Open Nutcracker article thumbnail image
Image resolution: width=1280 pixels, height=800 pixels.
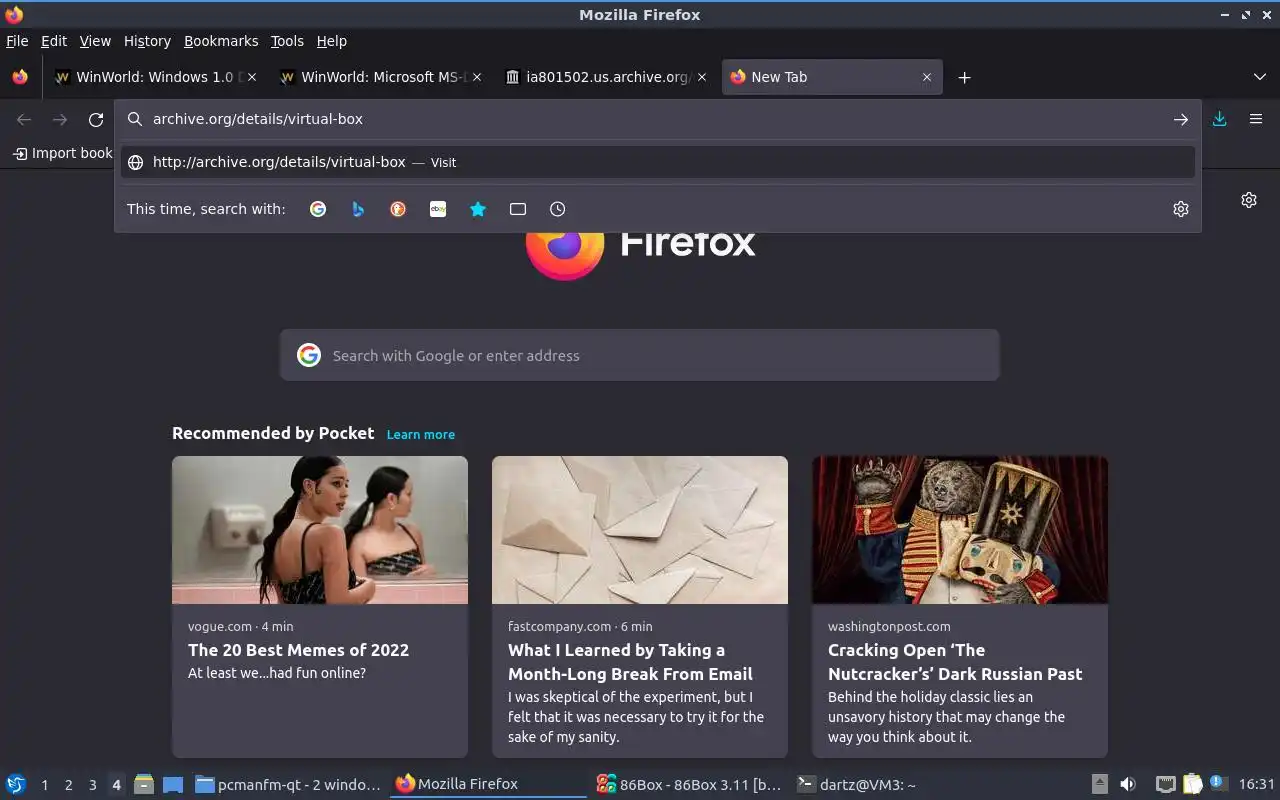click(960, 530)
